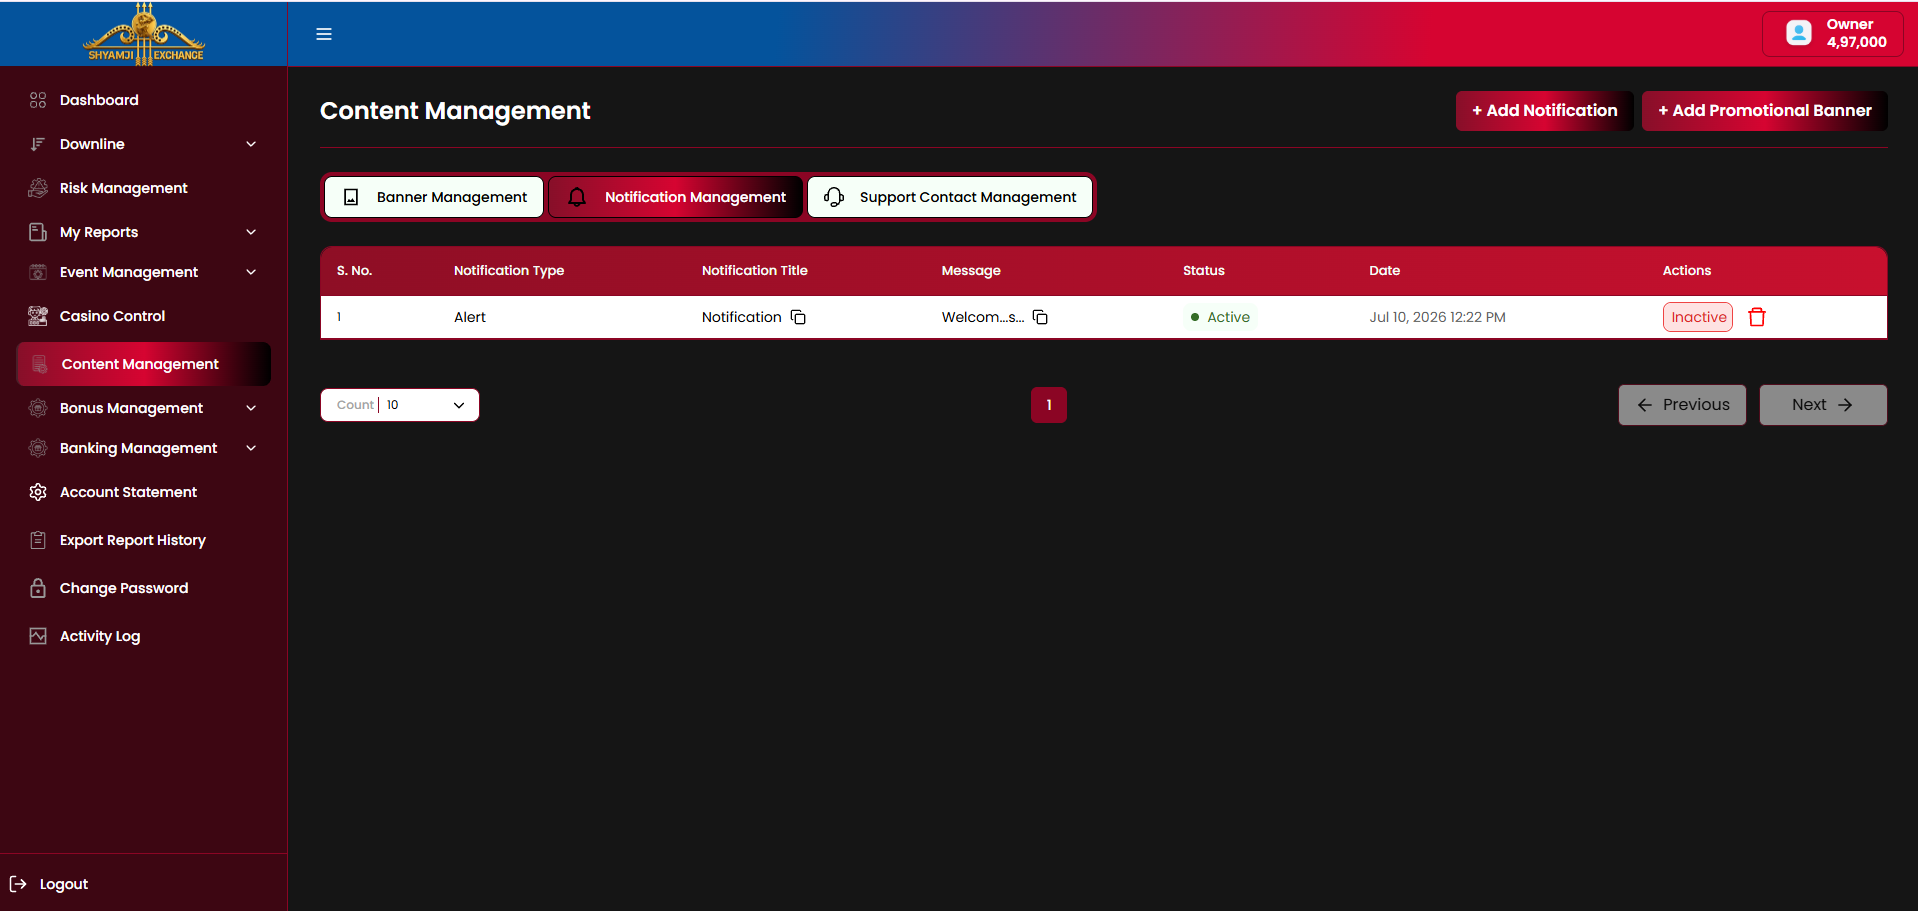The image size is (1918, 911).
Task: Open the Activity Log page
Action: pyautogui.click(x=100, y=636)
